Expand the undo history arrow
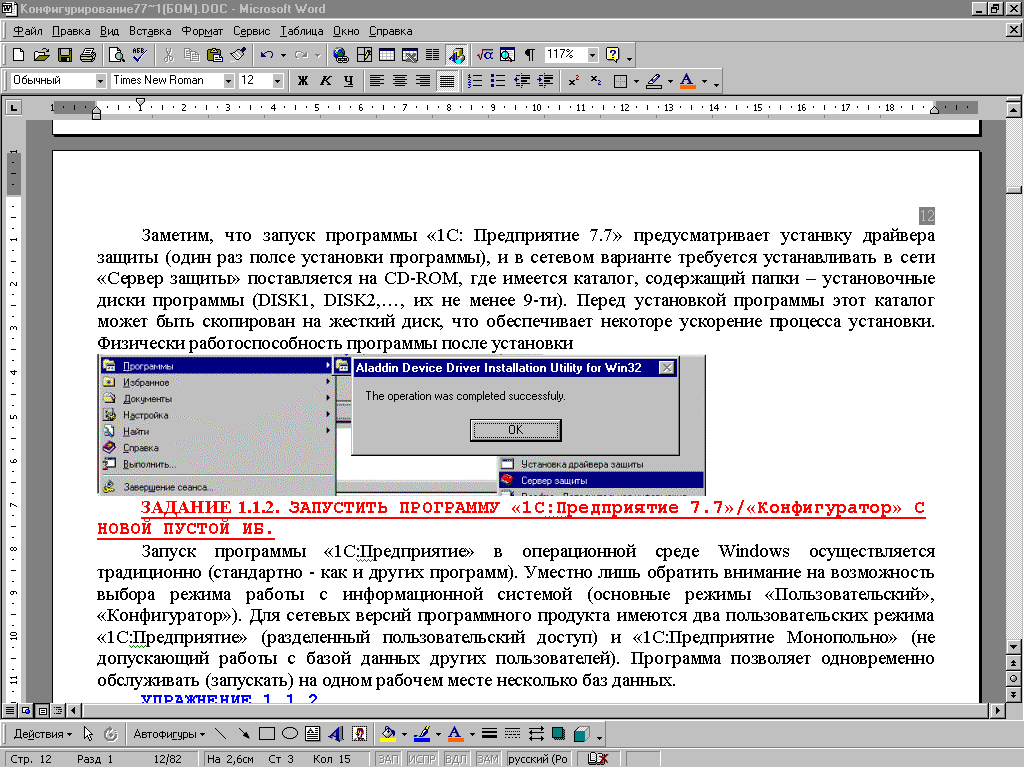This screenshot has width=1024, height=768. [283, 55]
